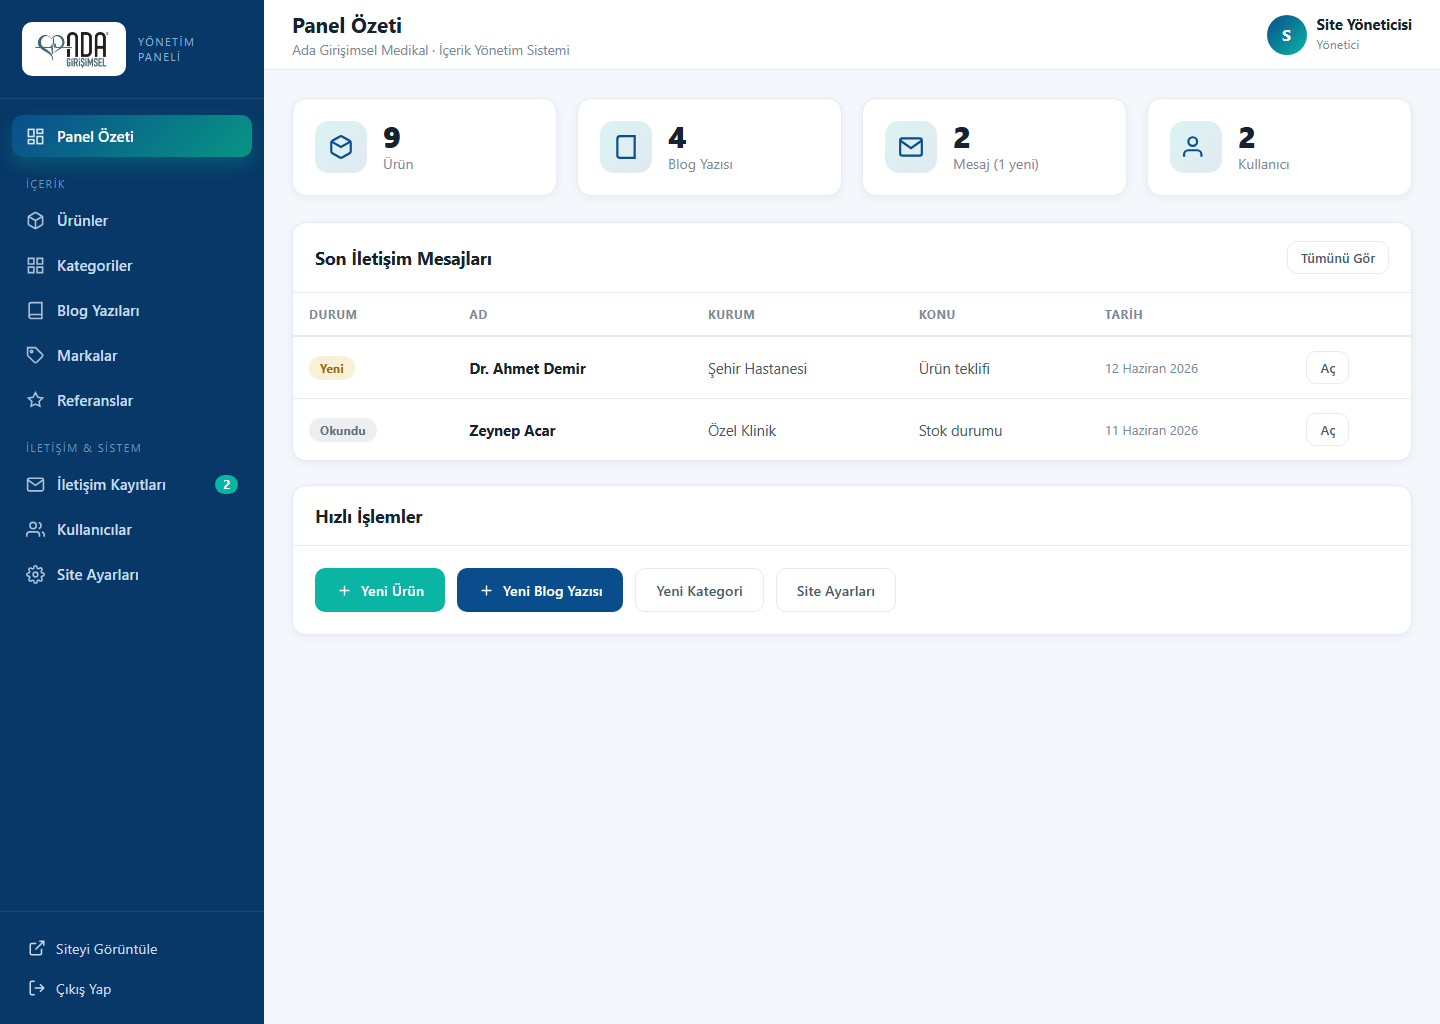Image resolution: width=1440 pixels, height=1024 pixels.
Task: Click the Blog Yazısı stat card icon
Action: tap(626, 147)
